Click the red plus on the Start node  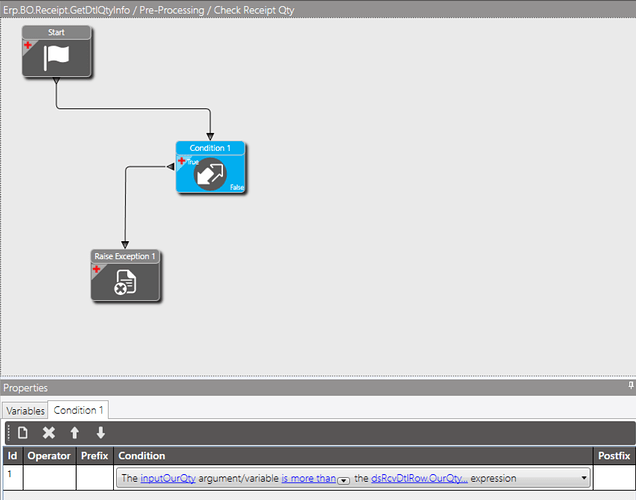[x=28, y=45]
